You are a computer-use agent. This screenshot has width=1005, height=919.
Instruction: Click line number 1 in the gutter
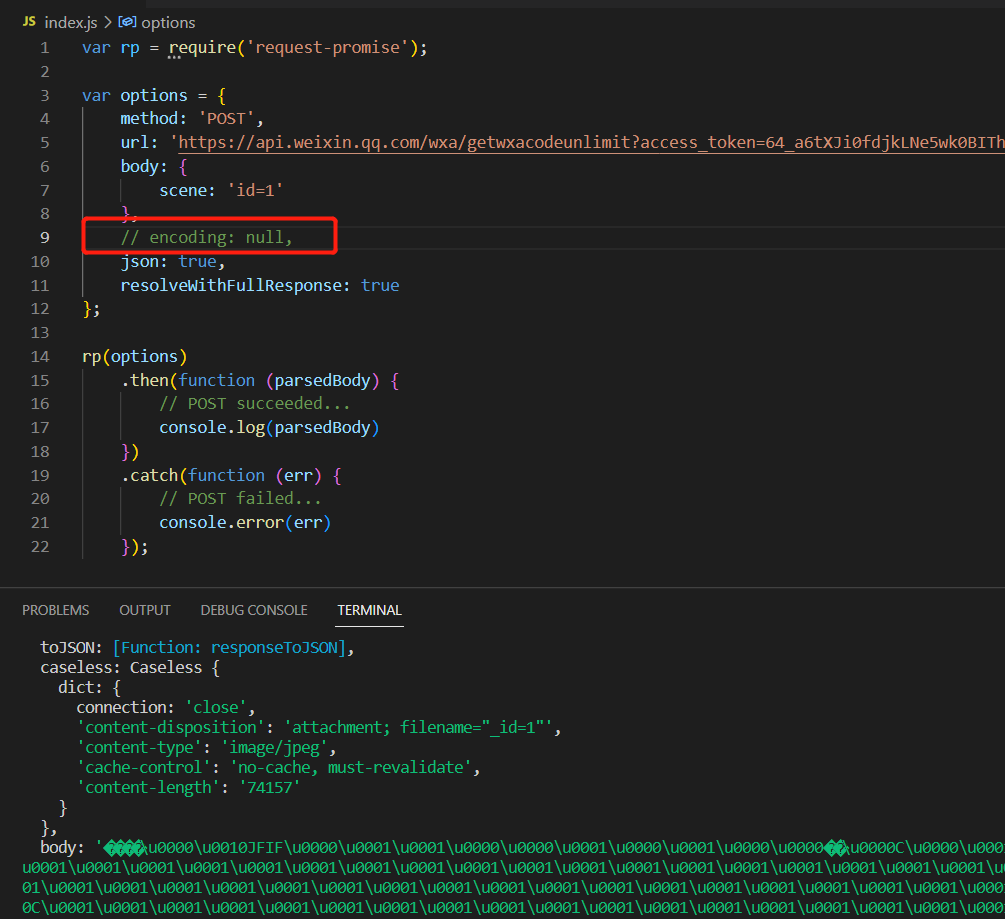(45, 48)
